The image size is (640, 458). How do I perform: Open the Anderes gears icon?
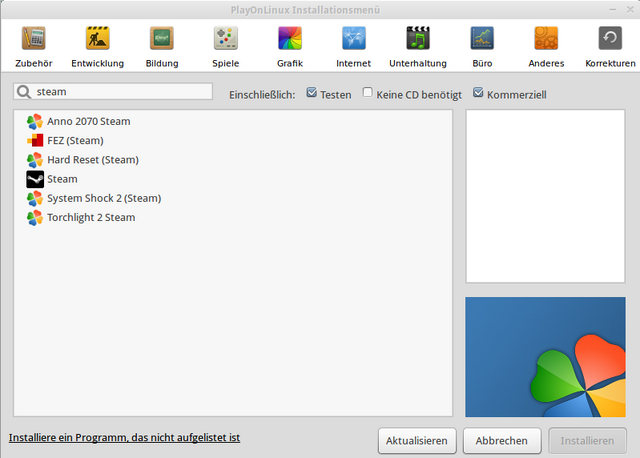546,38
